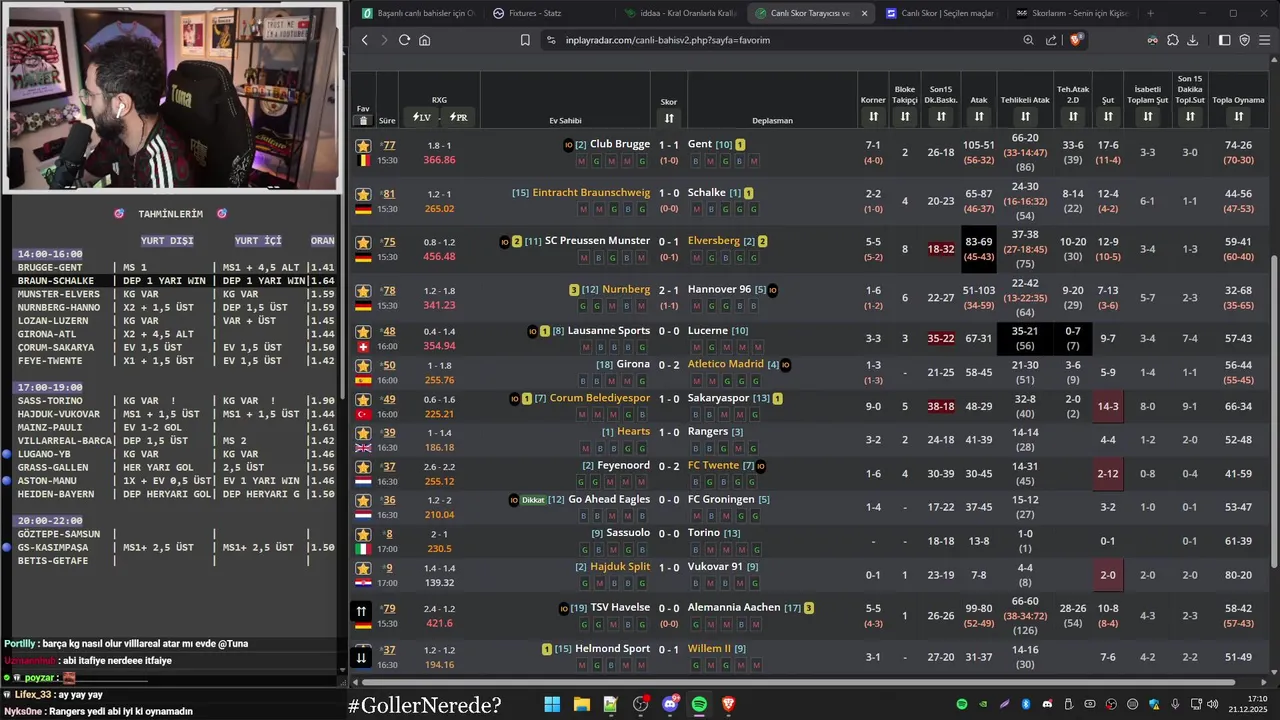The image size is (1280, 720).
Task: Open Eversberg team link
Action: 714,241
